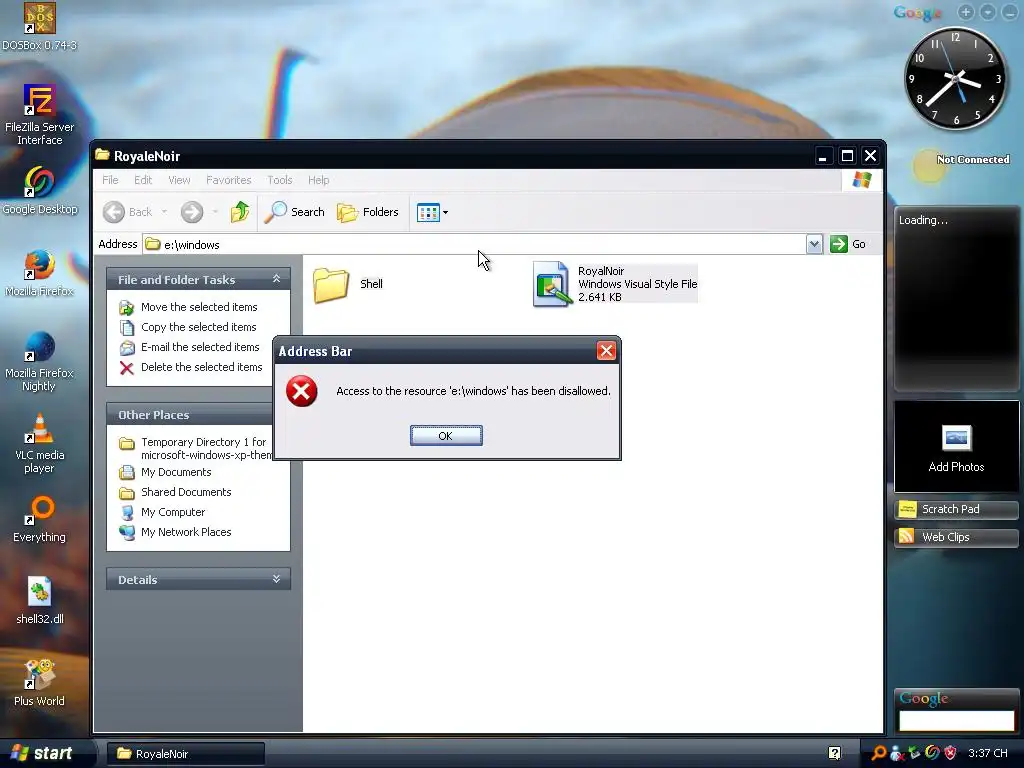Click the Mozilla Firefox Nightly desktop icon

coord(39,361)
